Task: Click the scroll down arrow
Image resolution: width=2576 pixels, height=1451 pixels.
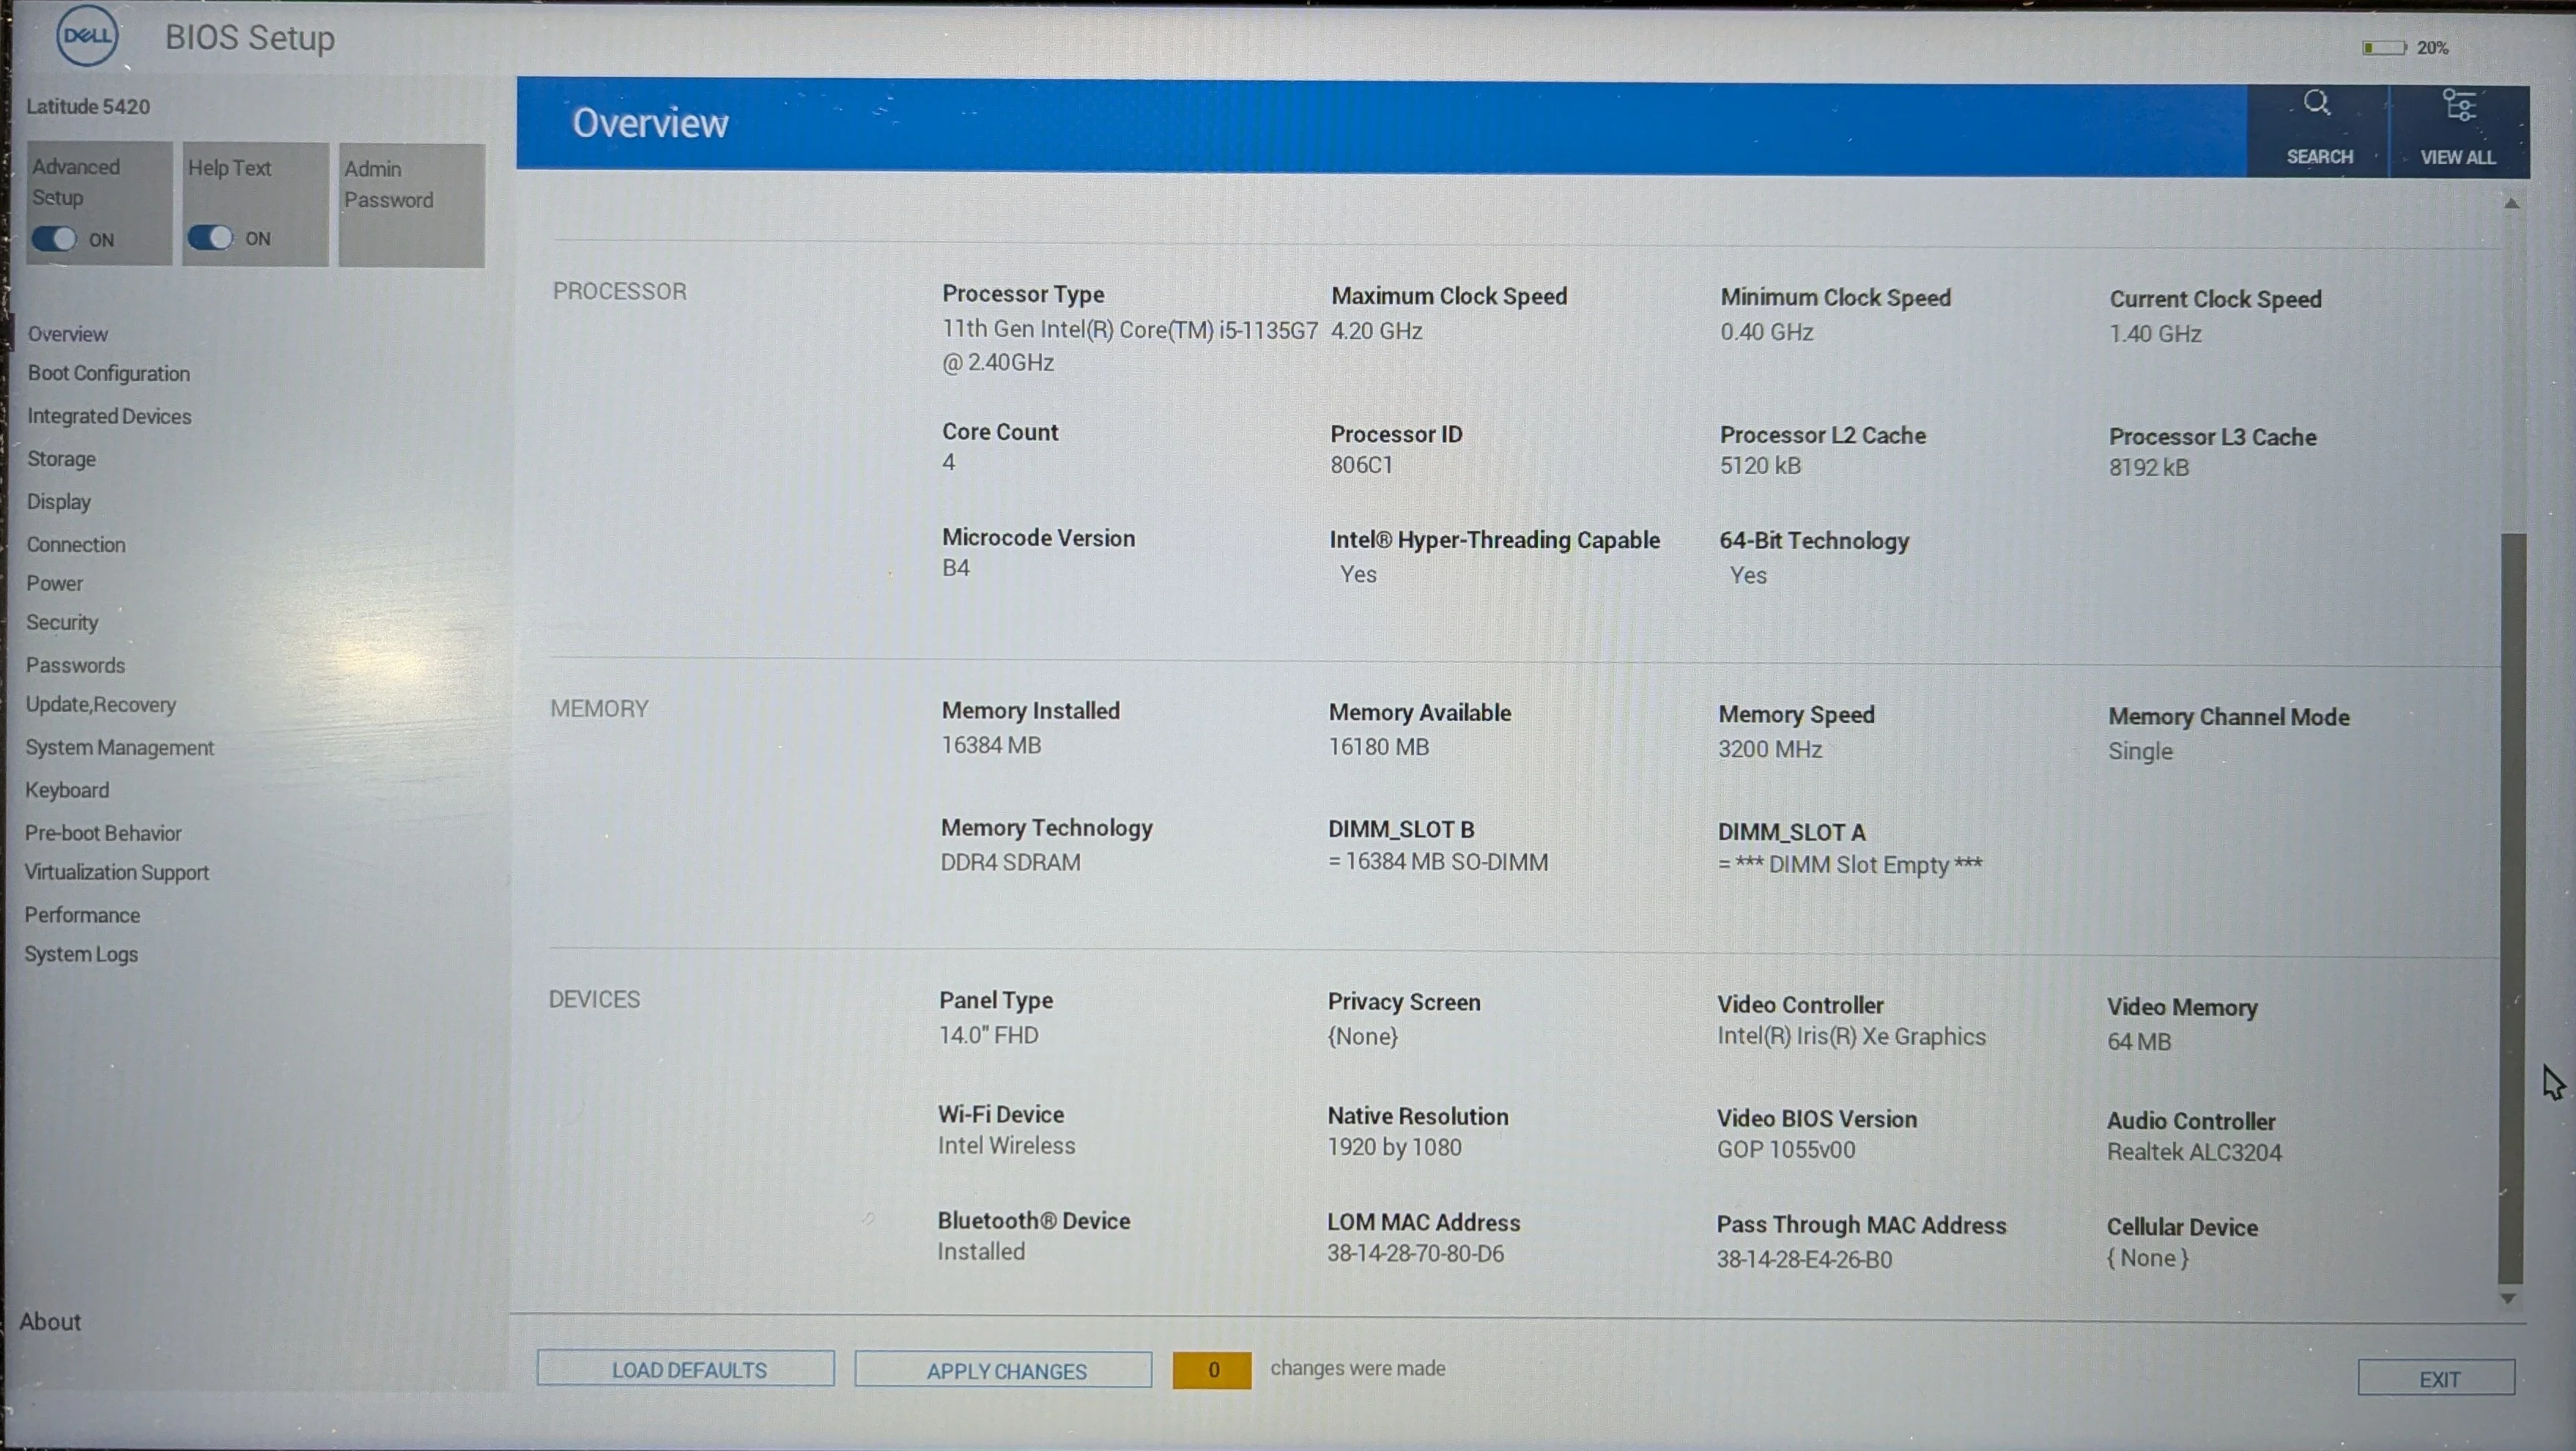Action: click(2508, 1298)
